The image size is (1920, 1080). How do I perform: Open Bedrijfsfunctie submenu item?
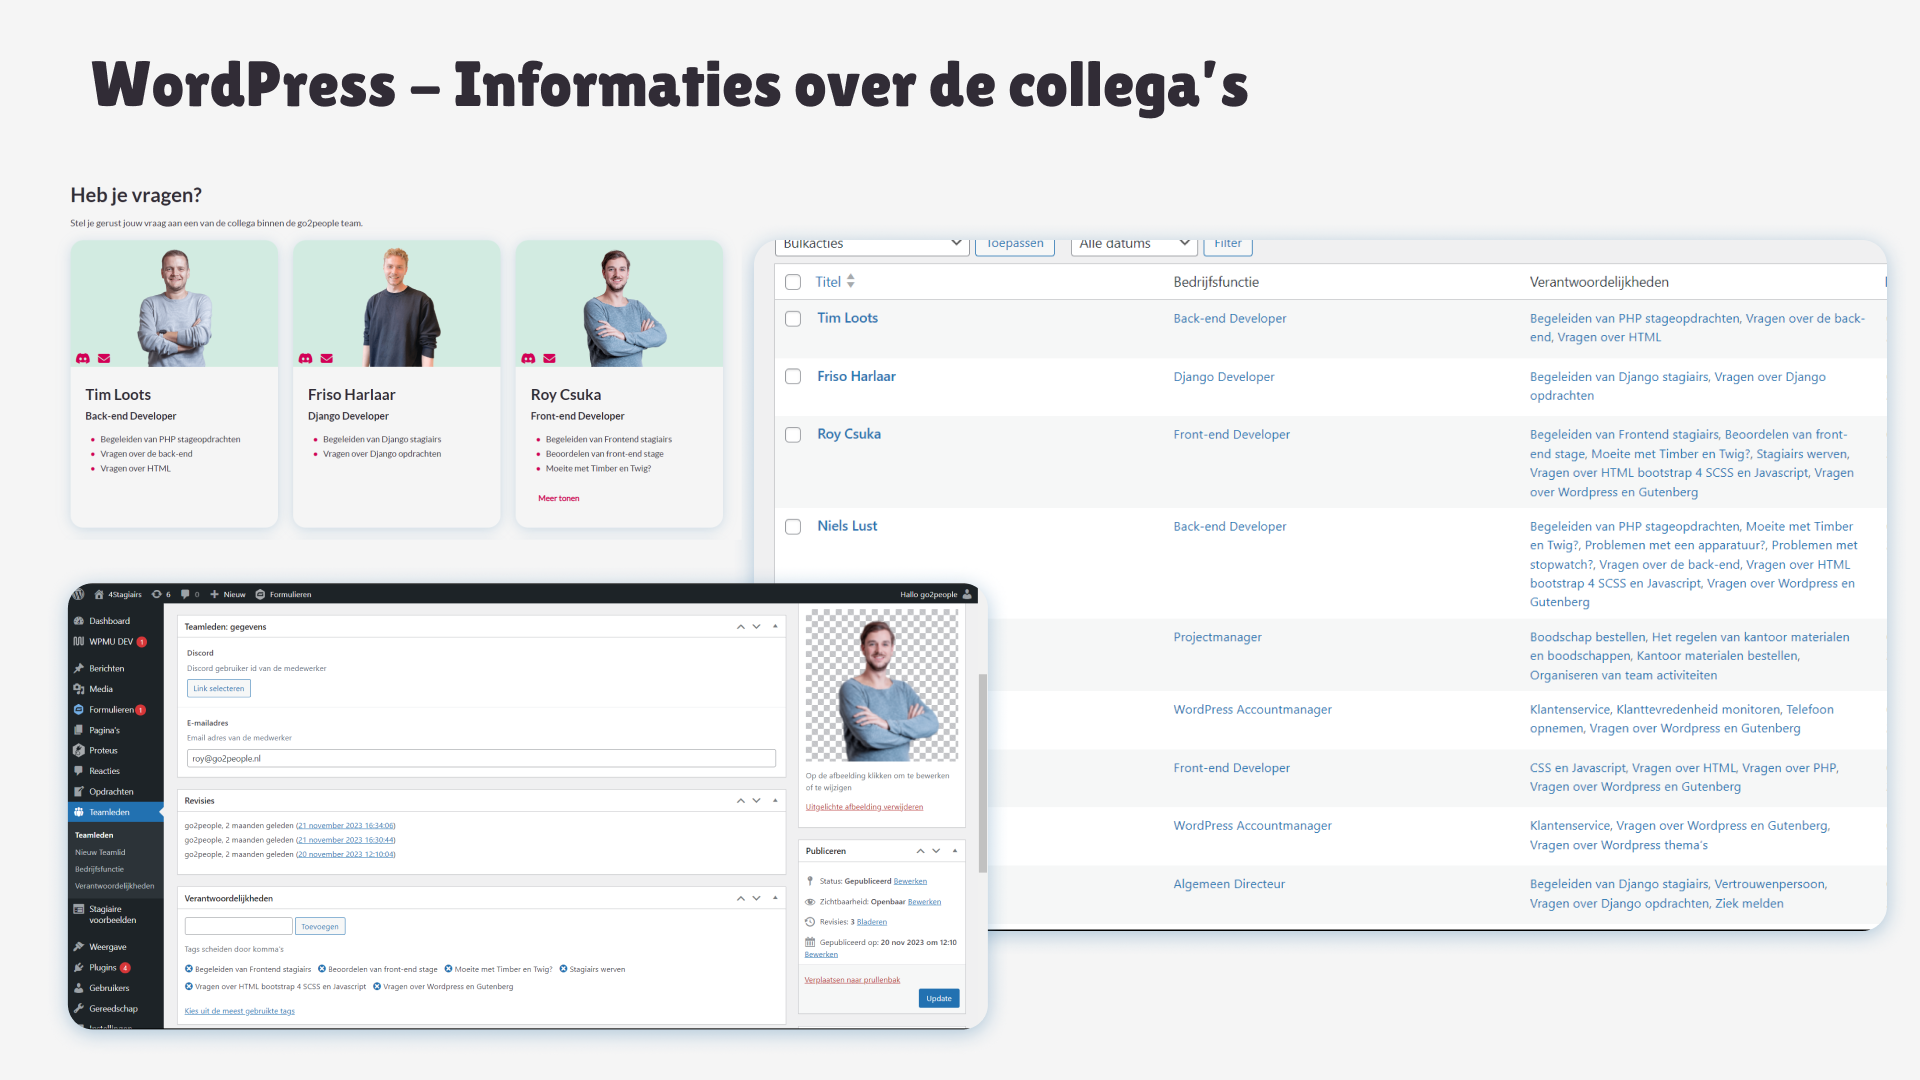point(99,869)
